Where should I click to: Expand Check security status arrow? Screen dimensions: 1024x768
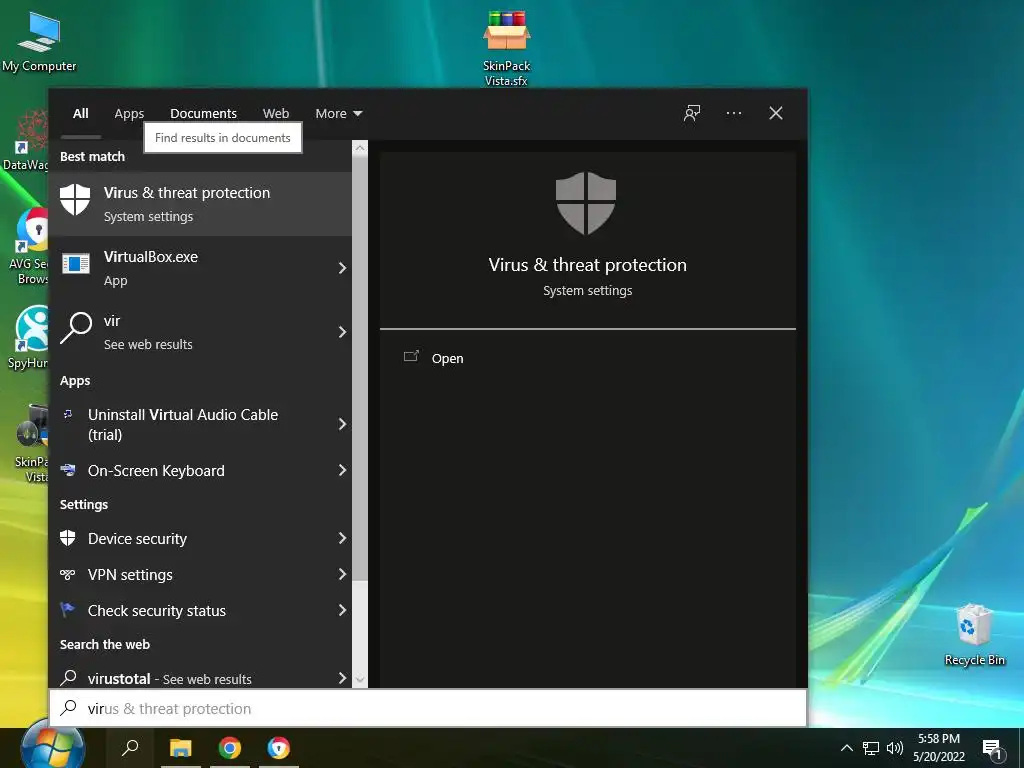pyautogui.click(x=342, y=609)
